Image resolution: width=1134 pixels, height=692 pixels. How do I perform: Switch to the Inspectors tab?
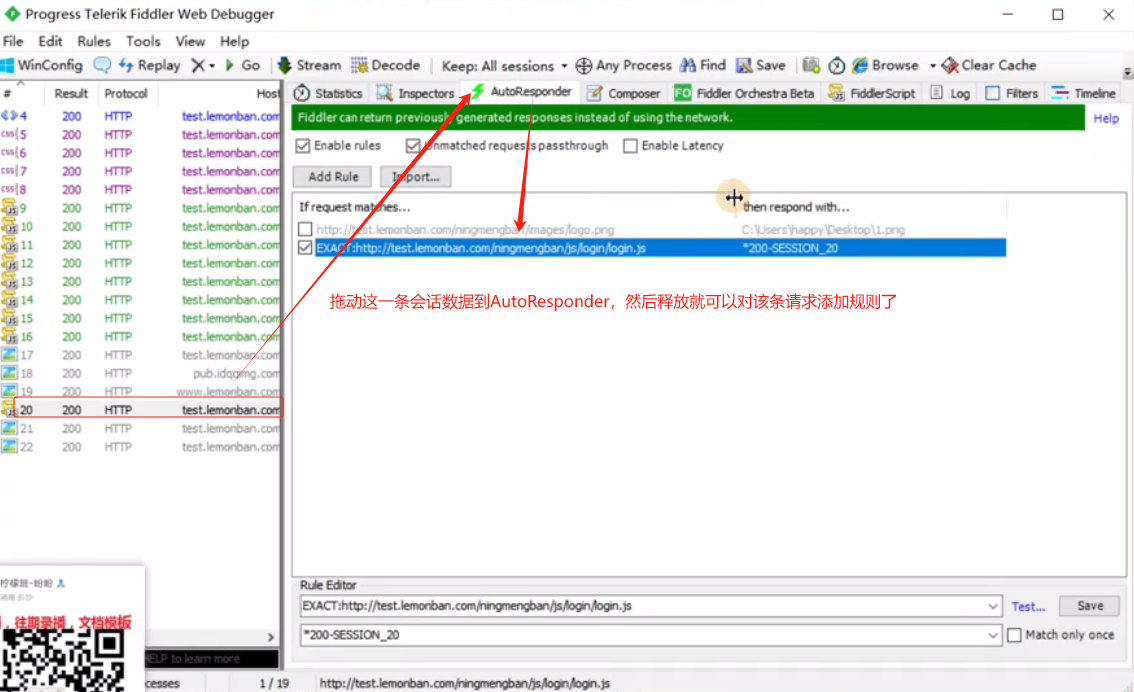click(415, 93)
